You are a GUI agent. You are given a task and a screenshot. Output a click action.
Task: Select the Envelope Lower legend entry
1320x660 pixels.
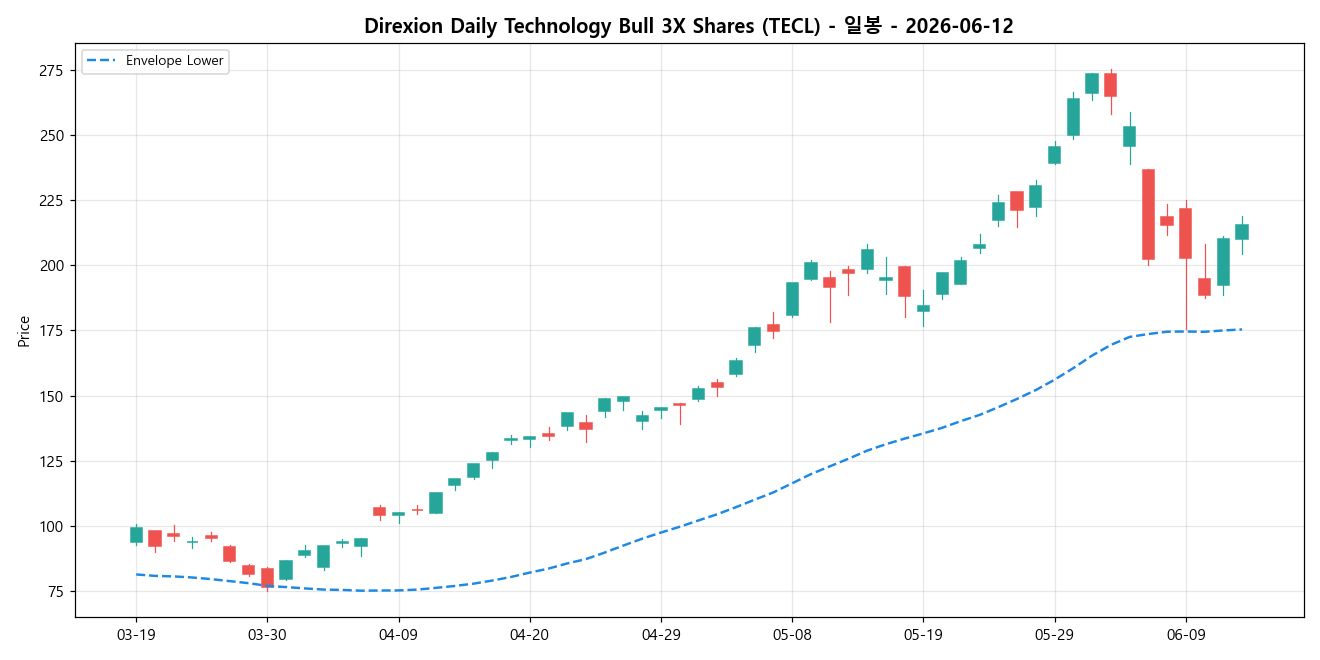155,61
